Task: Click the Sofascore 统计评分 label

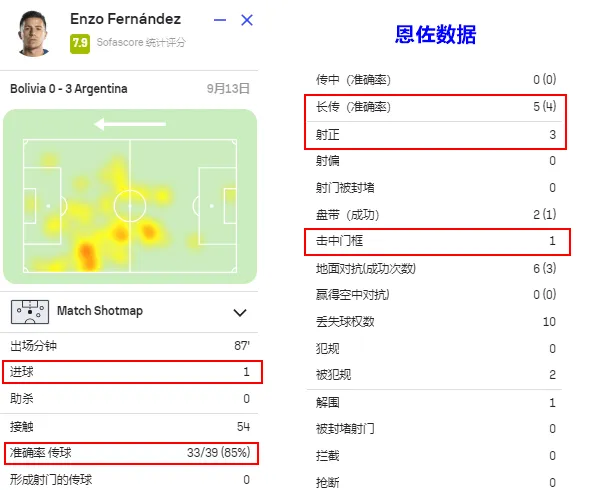Action: coord(141,42)
